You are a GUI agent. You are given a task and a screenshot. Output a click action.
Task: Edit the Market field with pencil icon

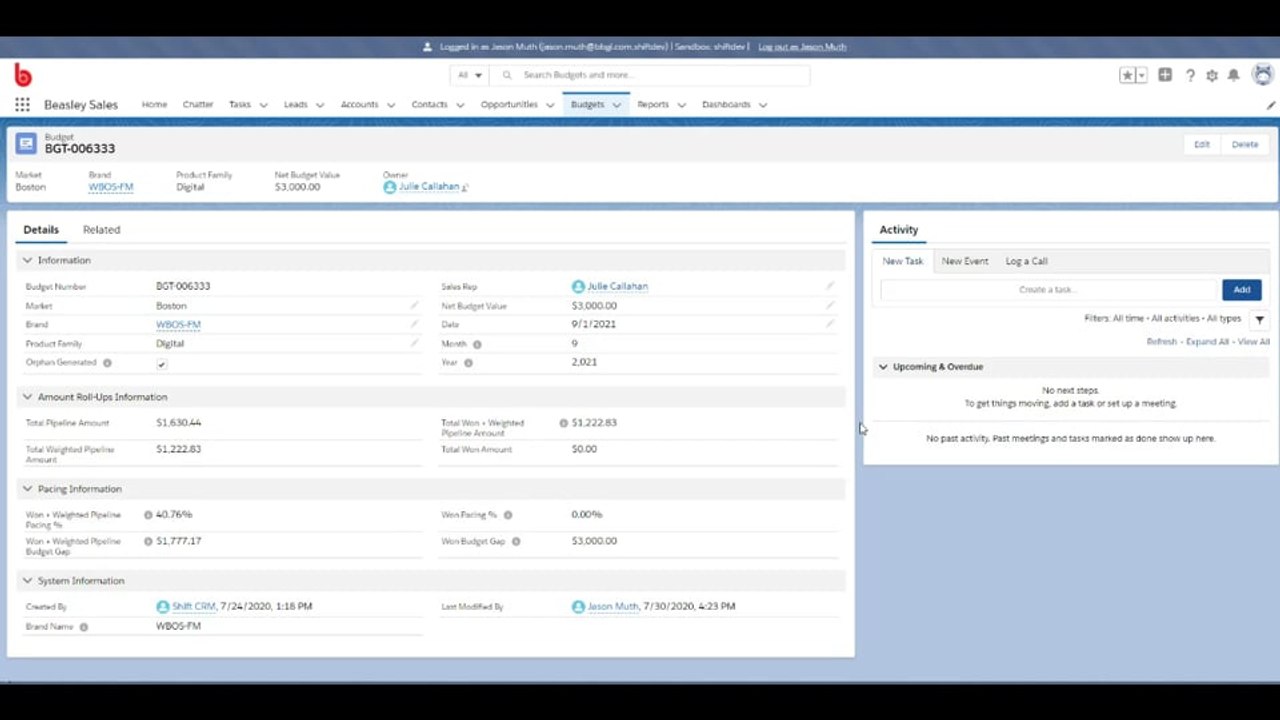(x=414, y=305)
